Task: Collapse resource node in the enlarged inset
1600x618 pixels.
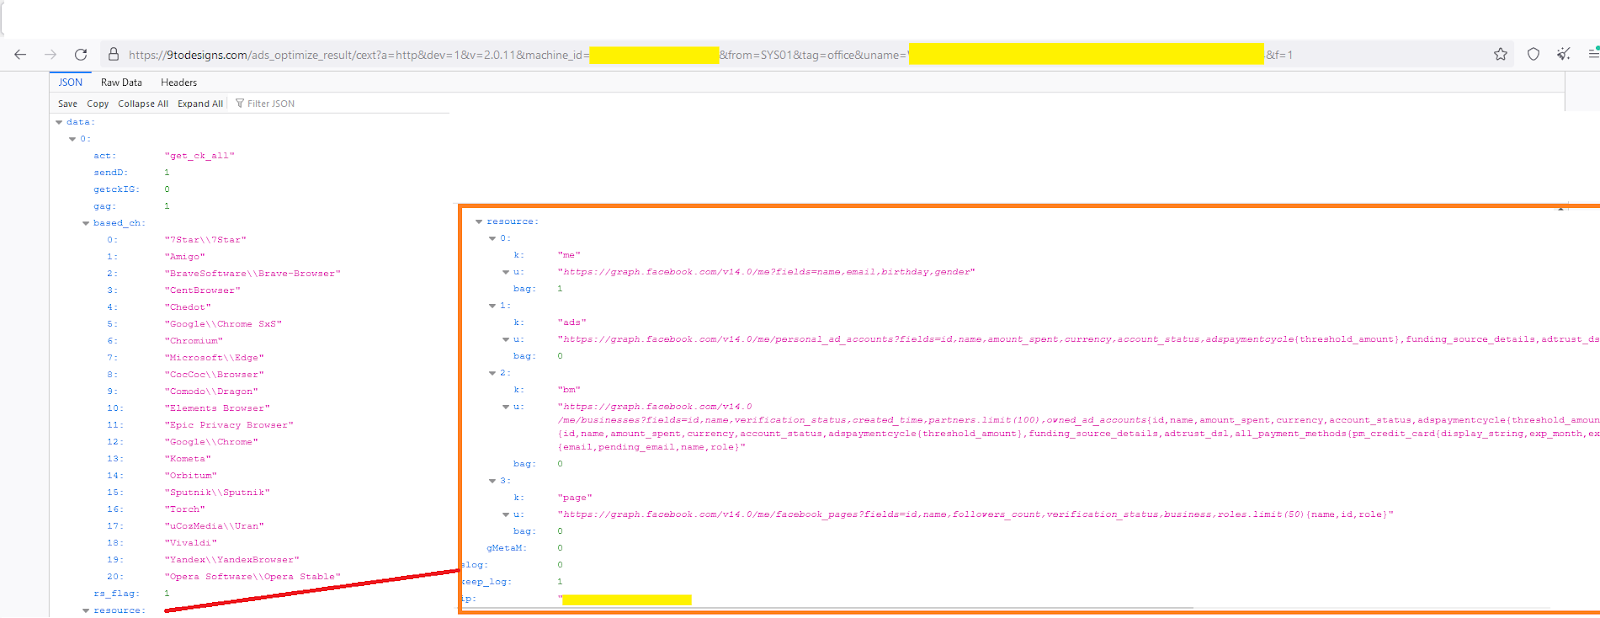Action: 479,221
